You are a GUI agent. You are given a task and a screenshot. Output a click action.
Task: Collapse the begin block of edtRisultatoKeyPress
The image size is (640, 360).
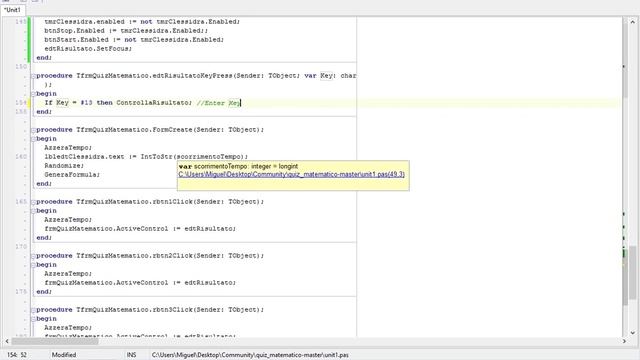coord(33,94)
